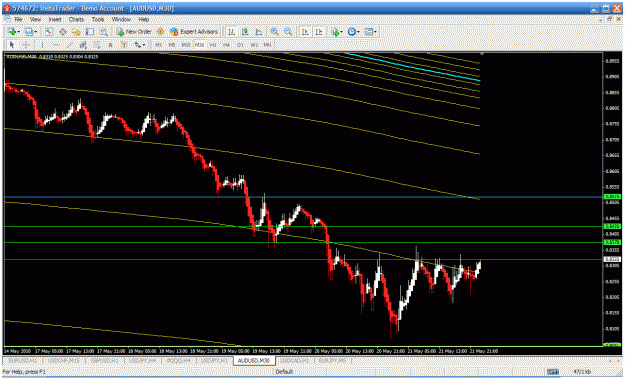Viewport: 625px width, 378px height.
Task: Switch to H1 timeframe
Action: (x=213, y=45)
